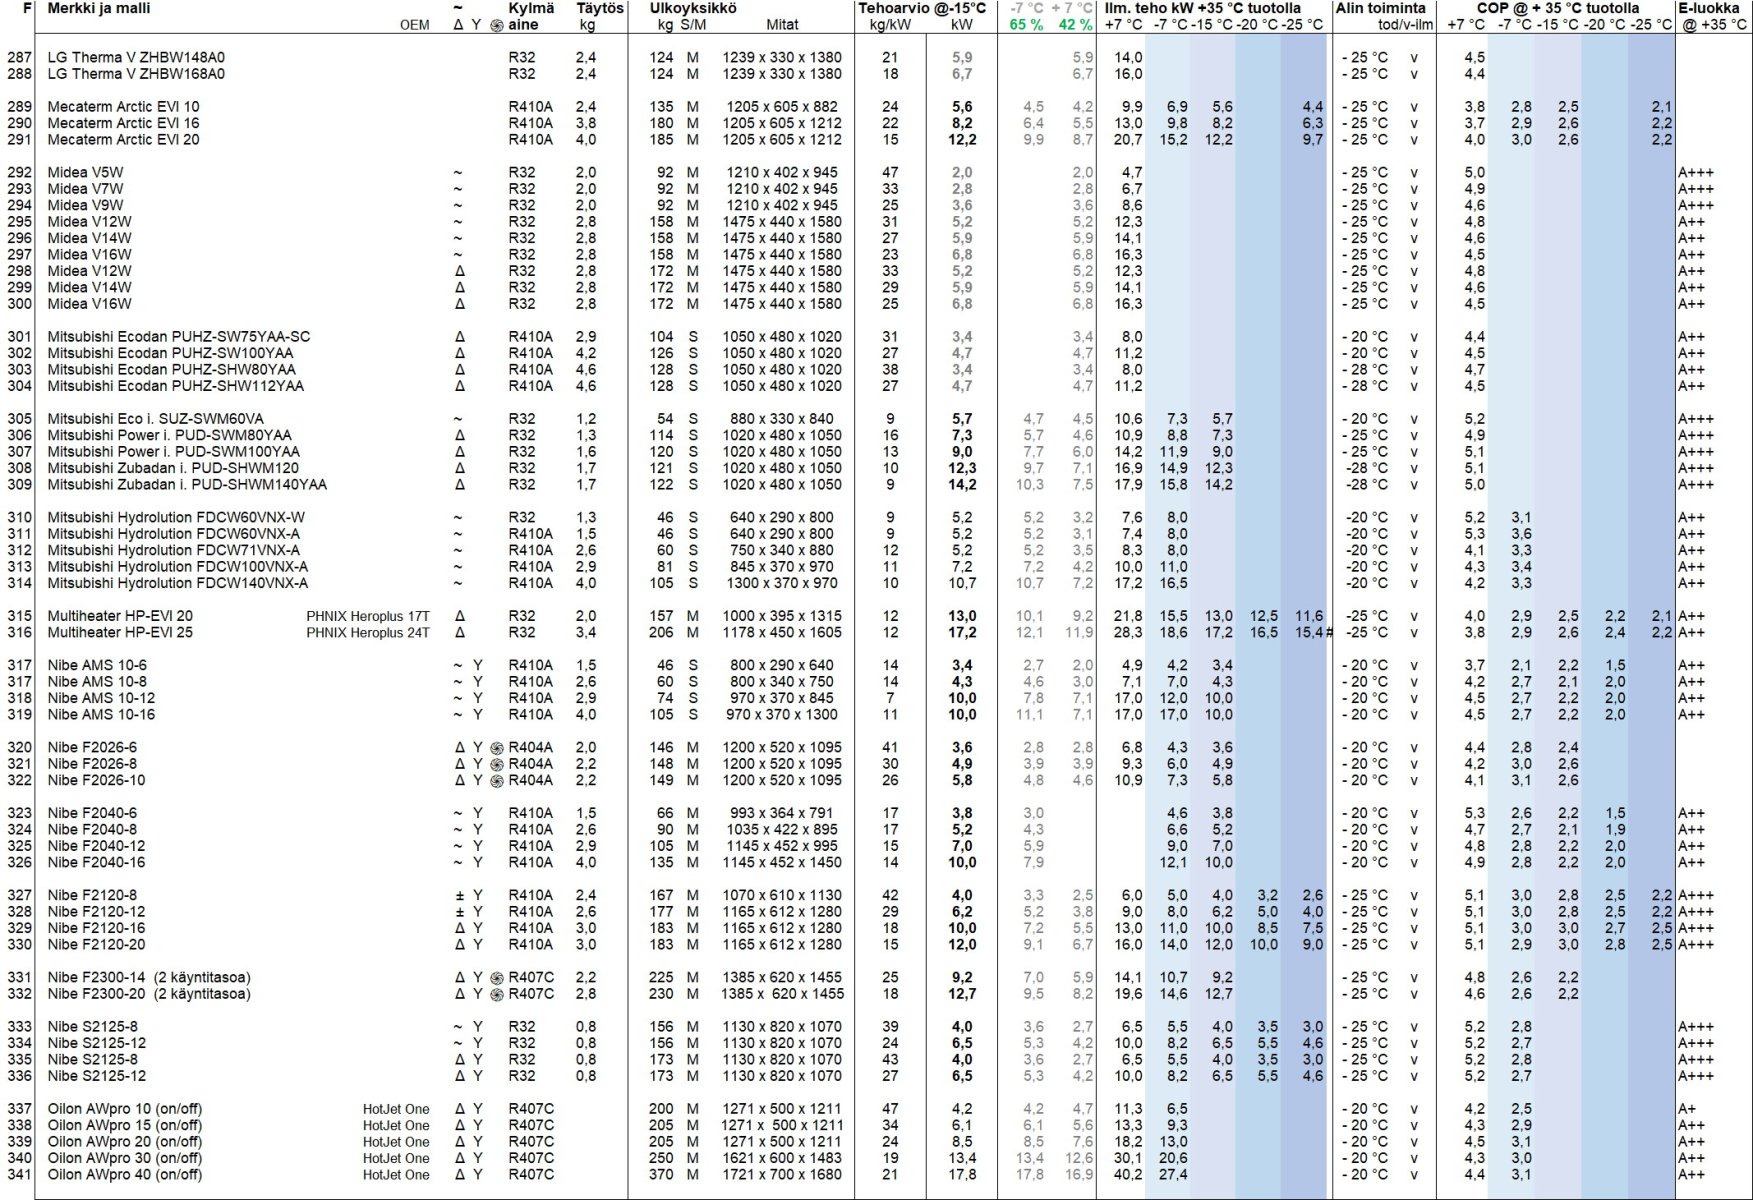
Task: Click the delta symbol in the Multiheater HP-EVI 20 row
Action: (x=460, y=616)
